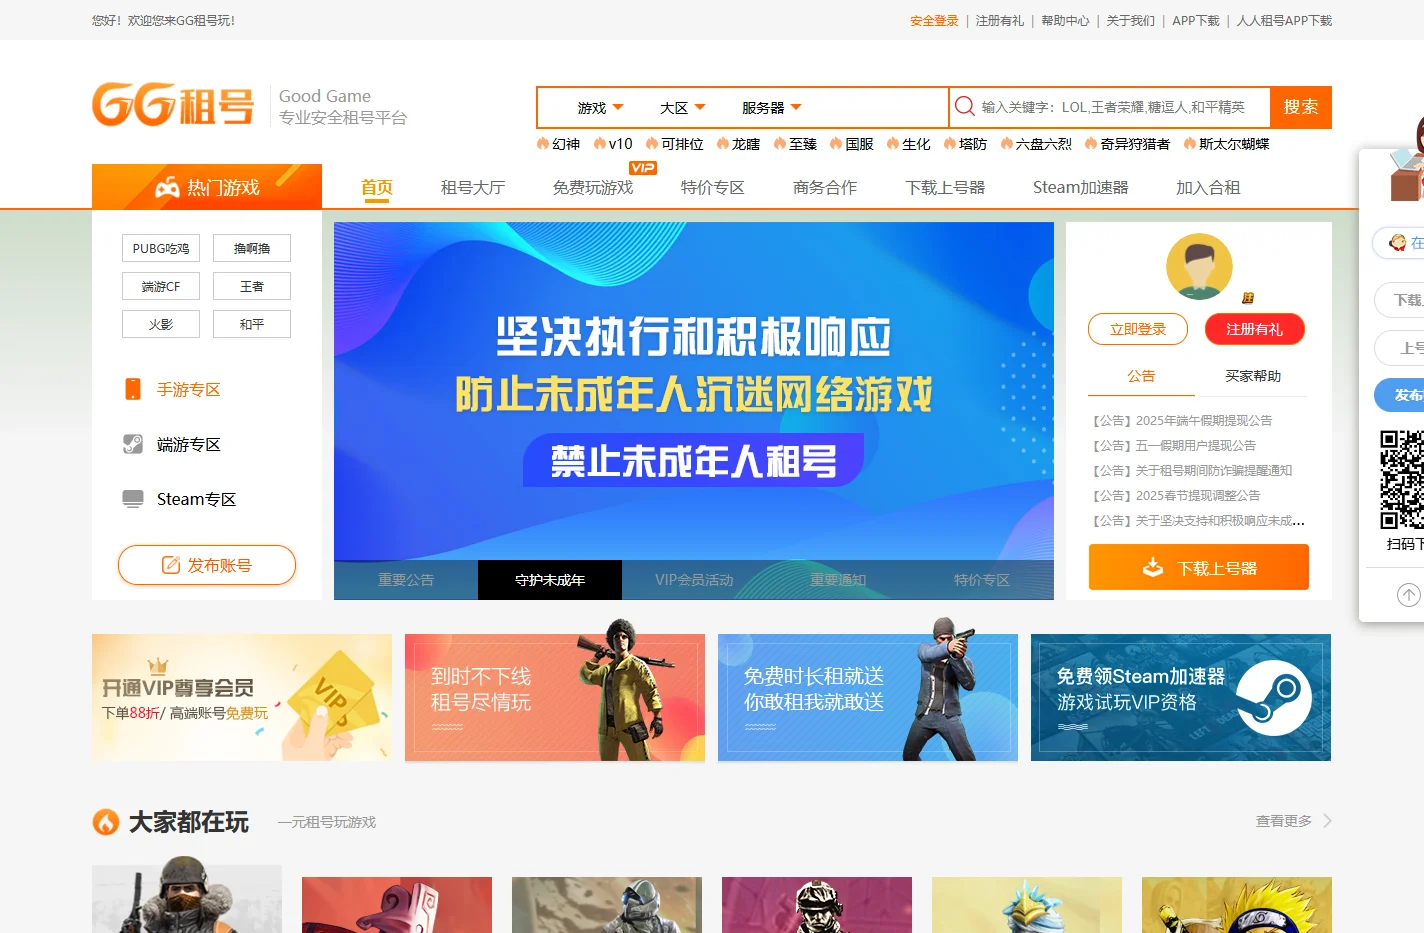Click the gamepad icon in 热门游戏
The image size is (1424, 933).
point(167,187)
